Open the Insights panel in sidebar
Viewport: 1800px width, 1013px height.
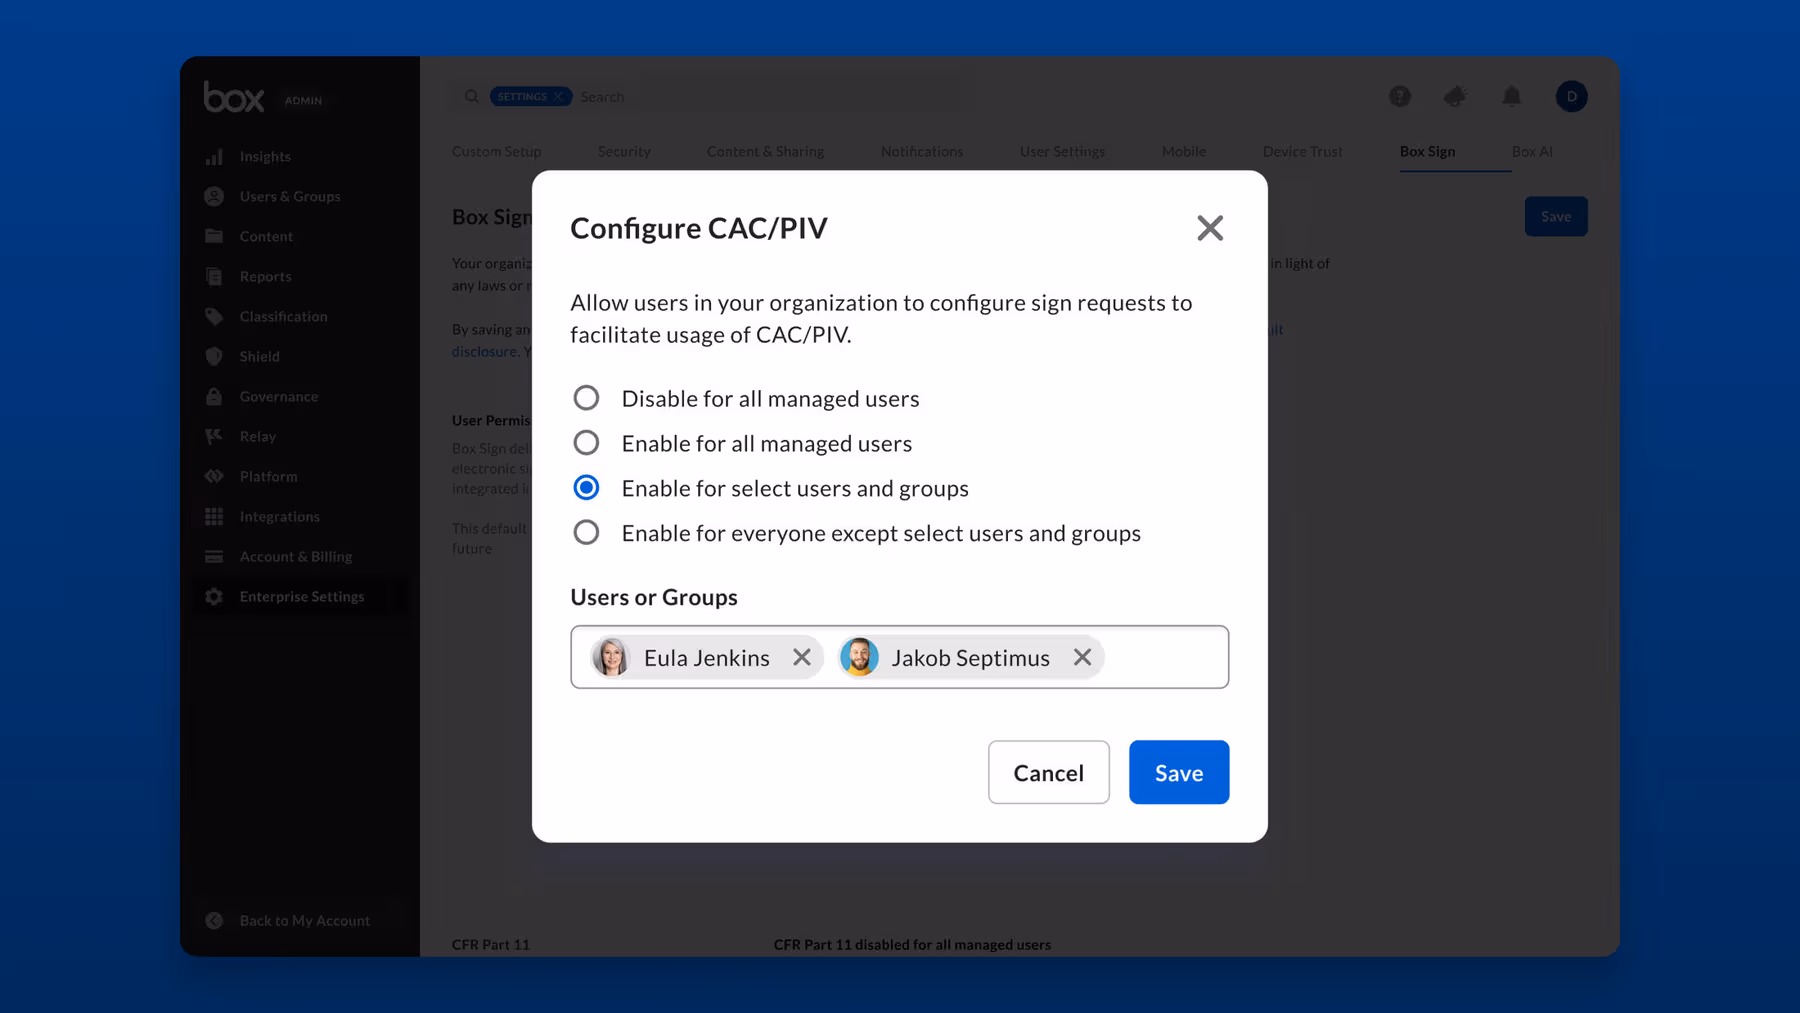click(x=265, y=156)
